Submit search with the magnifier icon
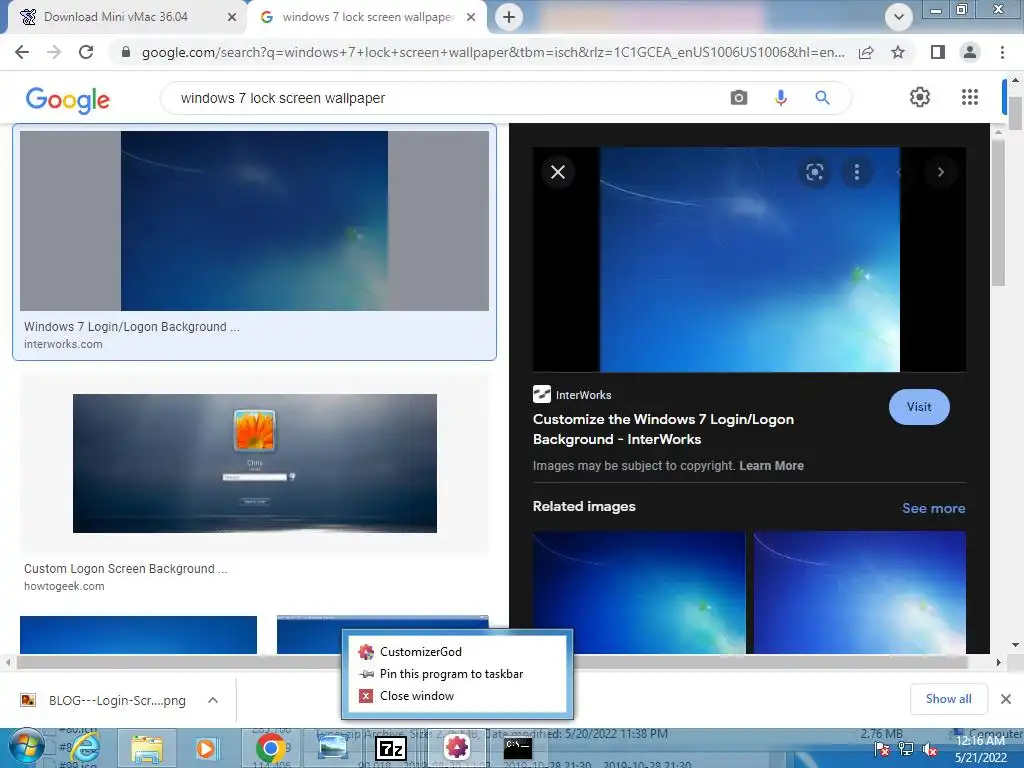The height and width of the screenshot is (768, 1024). coord(822,98)
